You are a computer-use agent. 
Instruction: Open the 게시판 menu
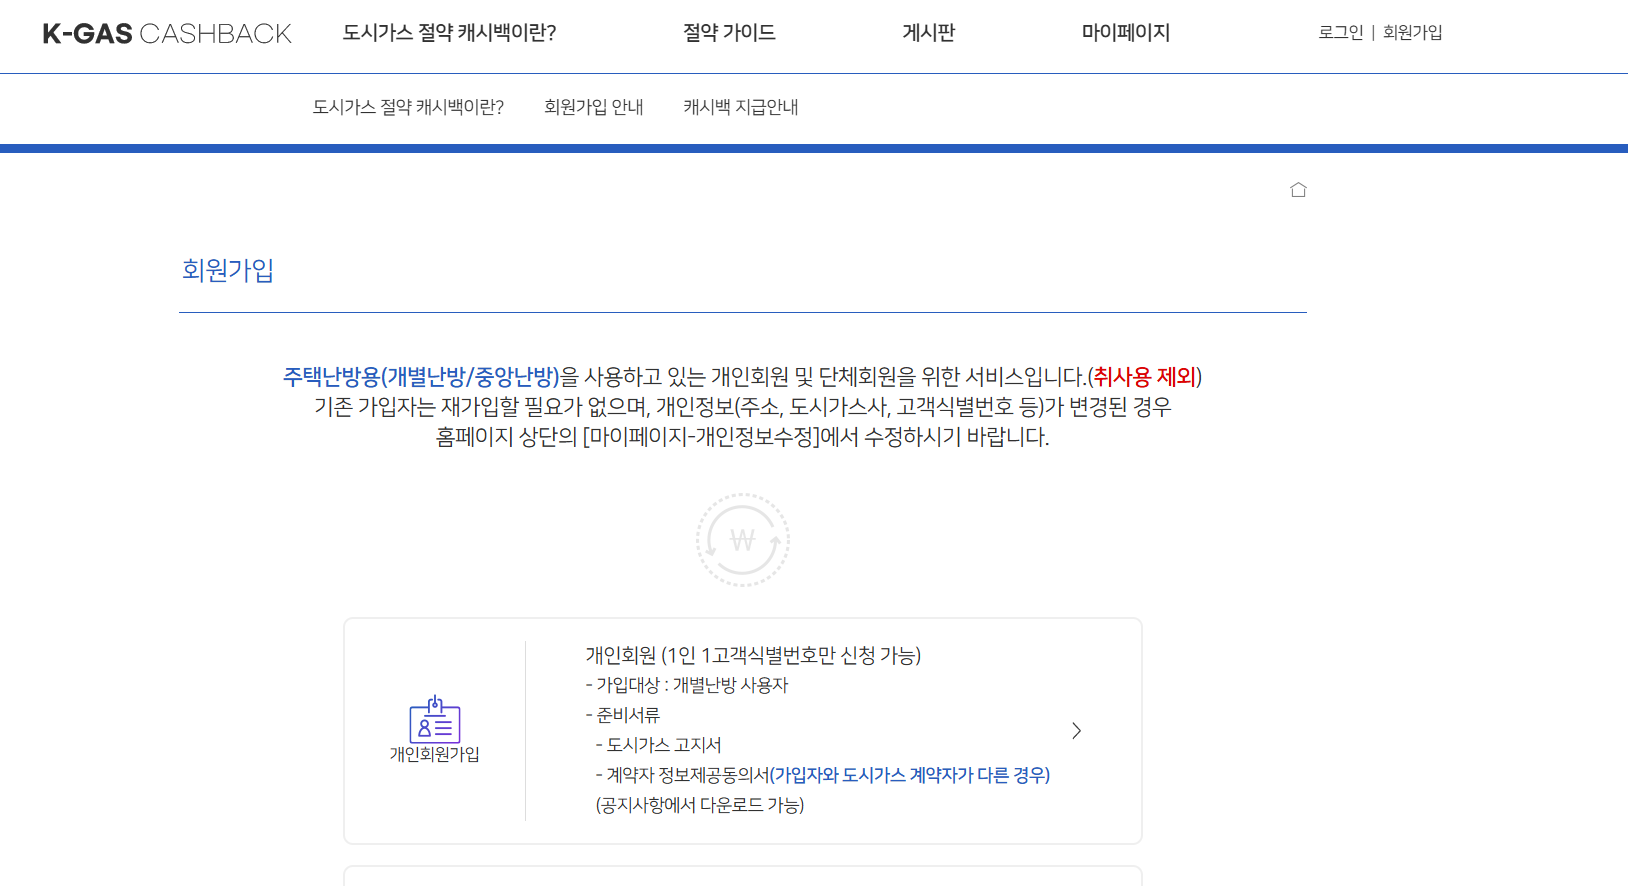pos(929,33)
